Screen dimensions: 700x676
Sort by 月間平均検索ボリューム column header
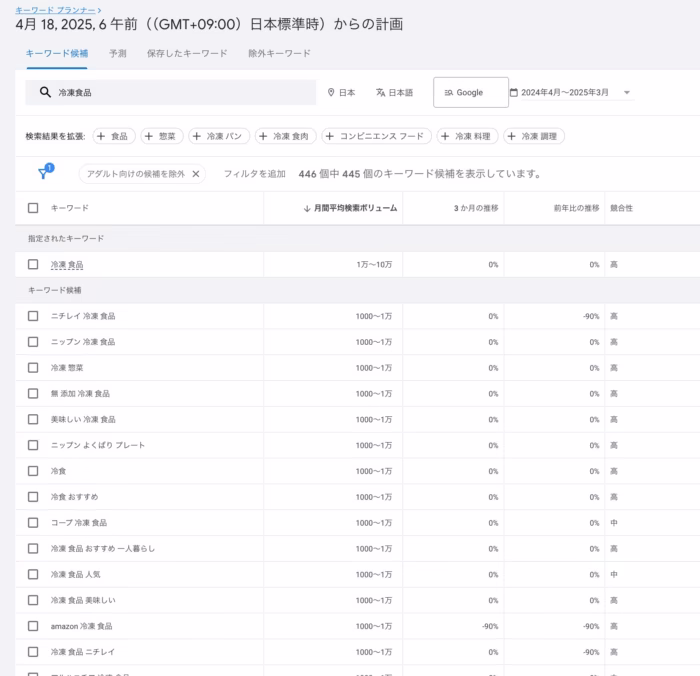coord(355,208)
